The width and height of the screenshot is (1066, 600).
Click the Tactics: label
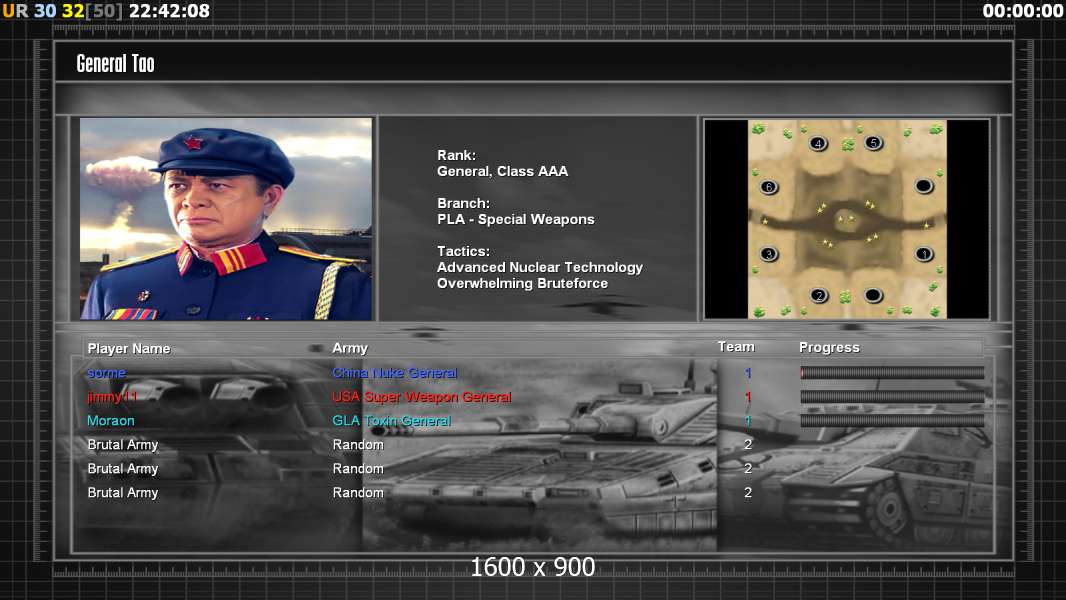pos(463,251)
